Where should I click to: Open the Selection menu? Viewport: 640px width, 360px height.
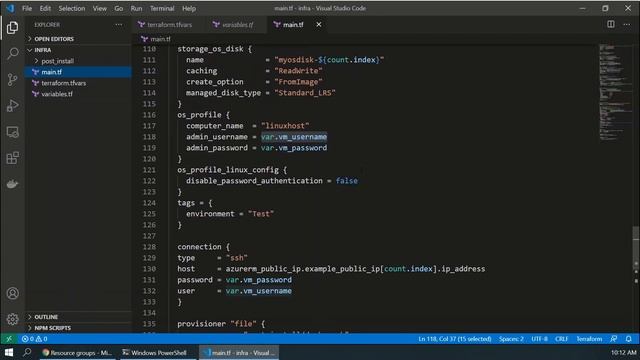[x=72, y=8]
